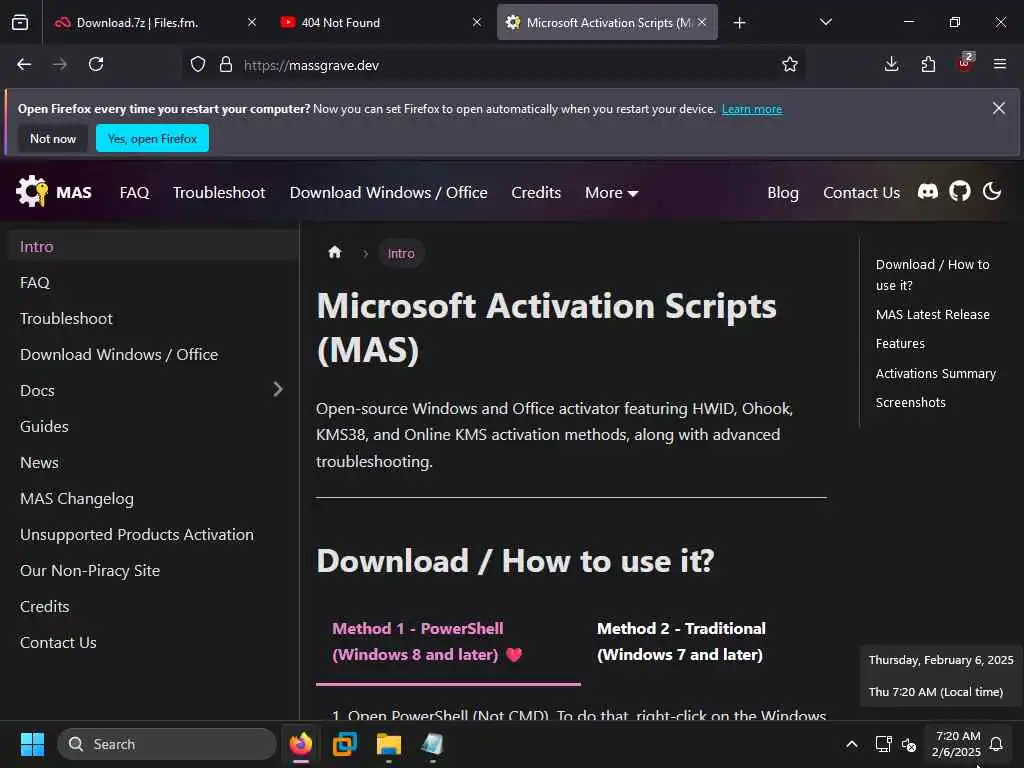This screenshot has height=768, width=1024.
Task: Show hidden system tray icons
Action: pyautogui.click(x=852, y=744)
